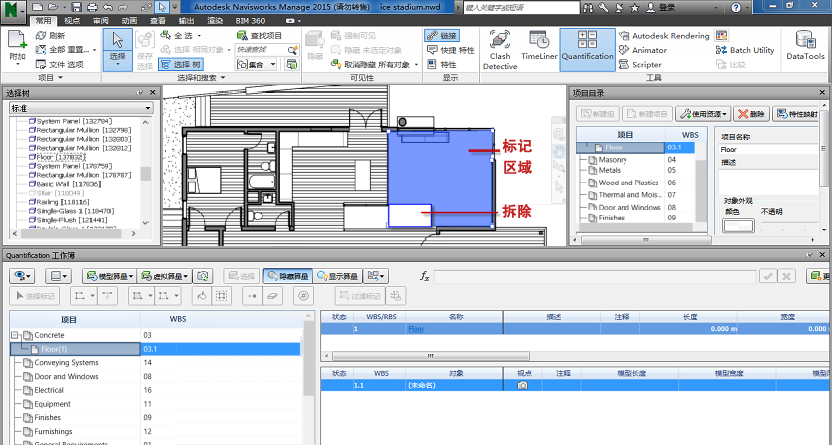Click the Unhide All Objects (取消隐藏) icon
The width and height of the screenshot is (832, 445).
pyautogui.click(x=335, y=64)
